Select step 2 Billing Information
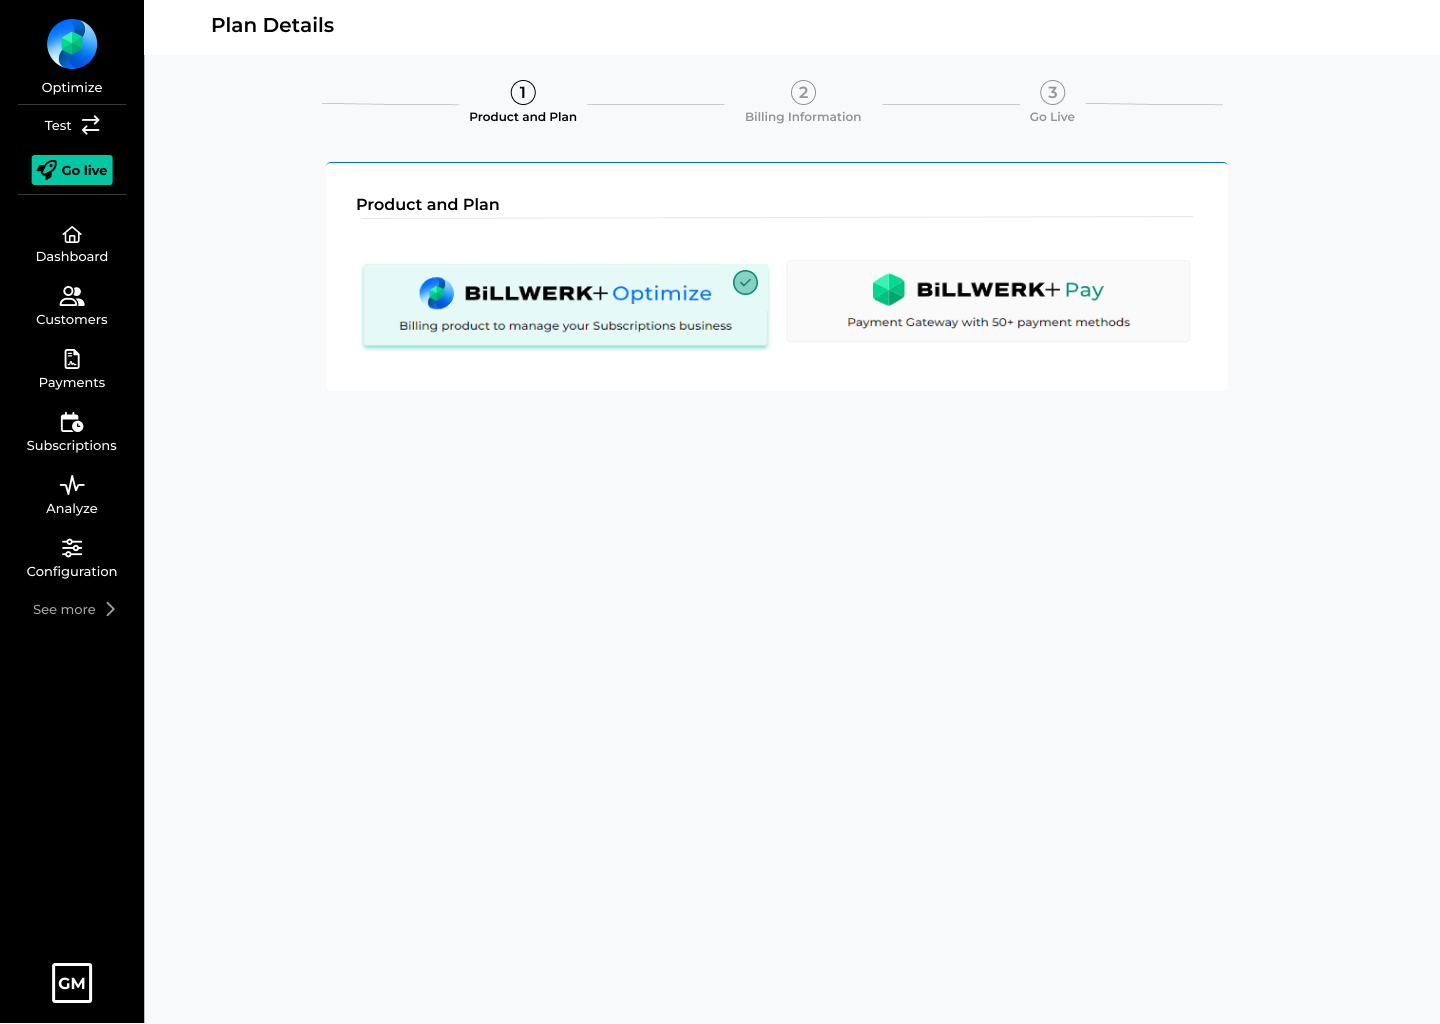 [803, 102]
